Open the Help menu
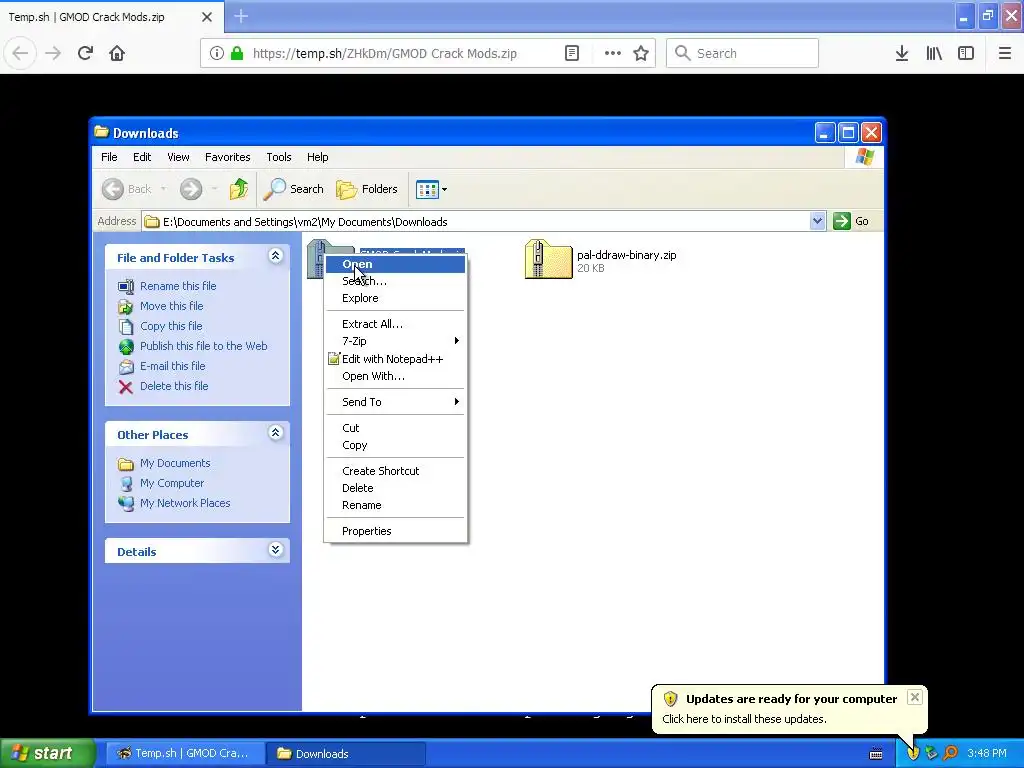The height and width of the screenshot is (768, 1024). [317, 157]
